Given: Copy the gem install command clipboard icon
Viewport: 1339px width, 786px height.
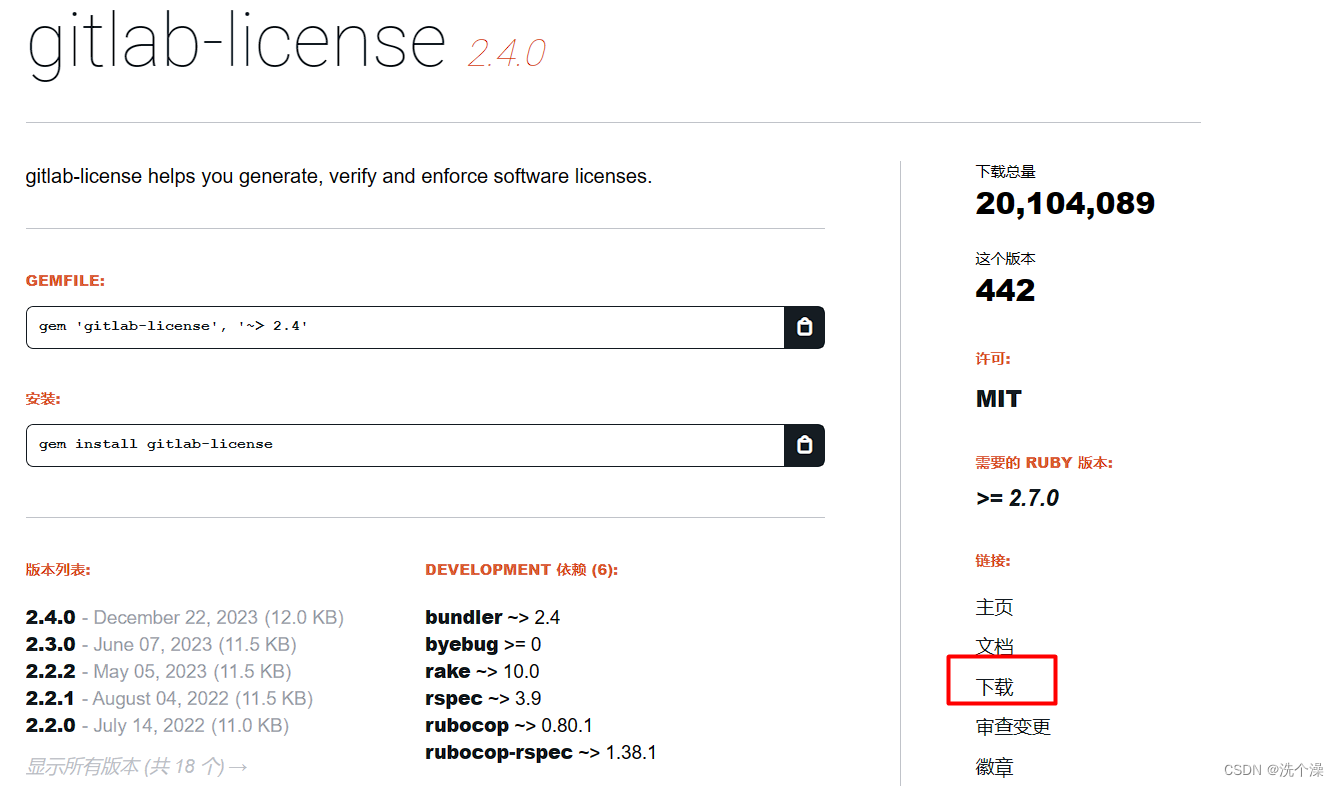Looking at the screenshot, I should (x=804, y=445).
